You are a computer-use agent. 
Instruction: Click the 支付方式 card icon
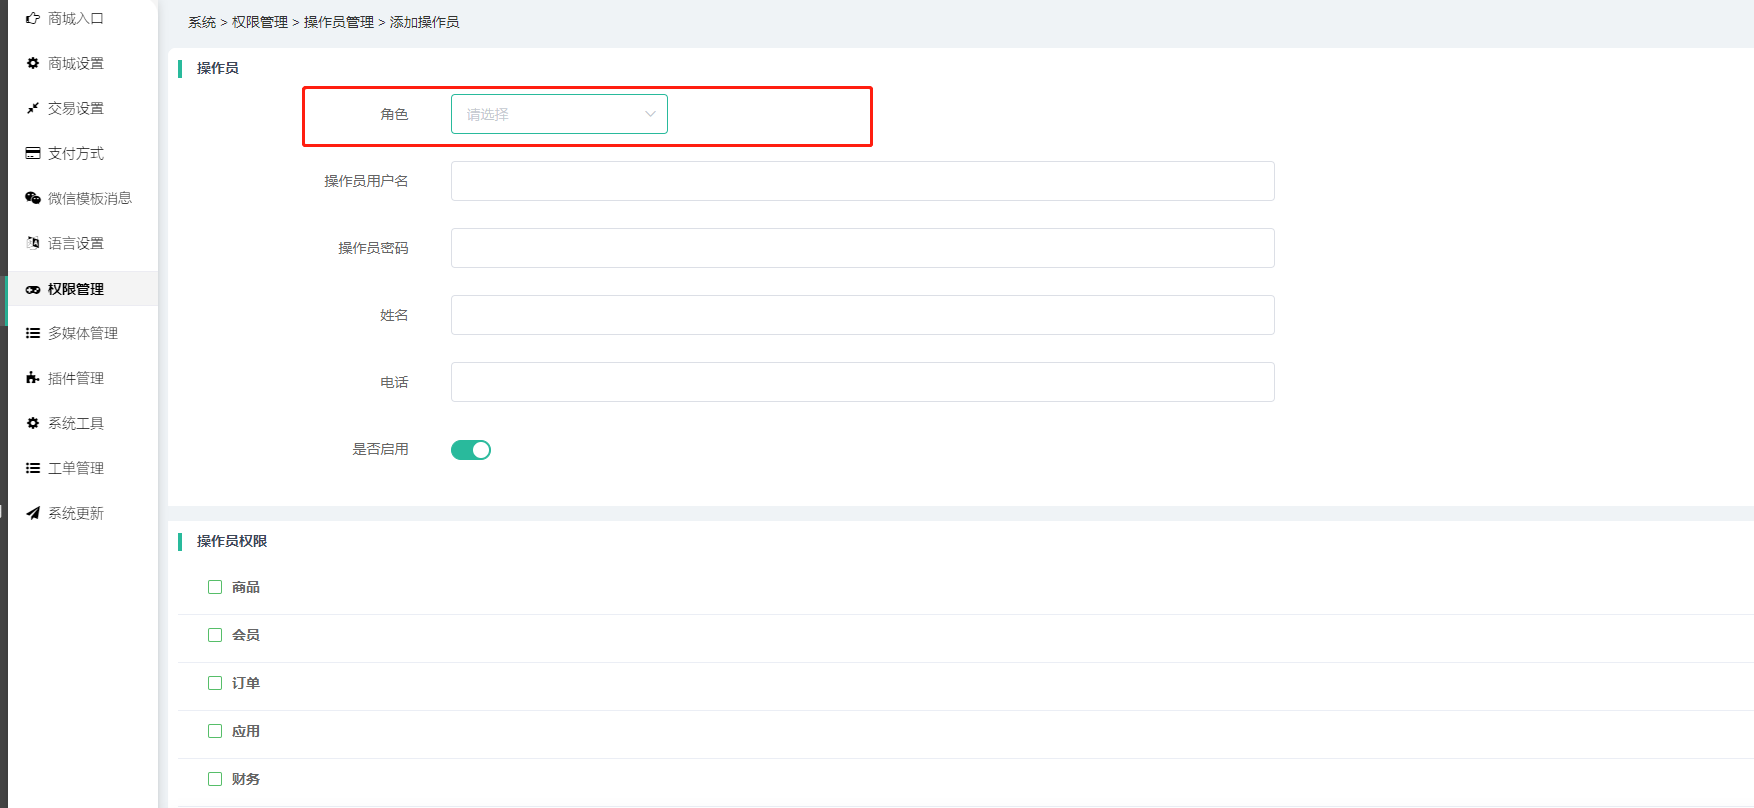[33, 153]
